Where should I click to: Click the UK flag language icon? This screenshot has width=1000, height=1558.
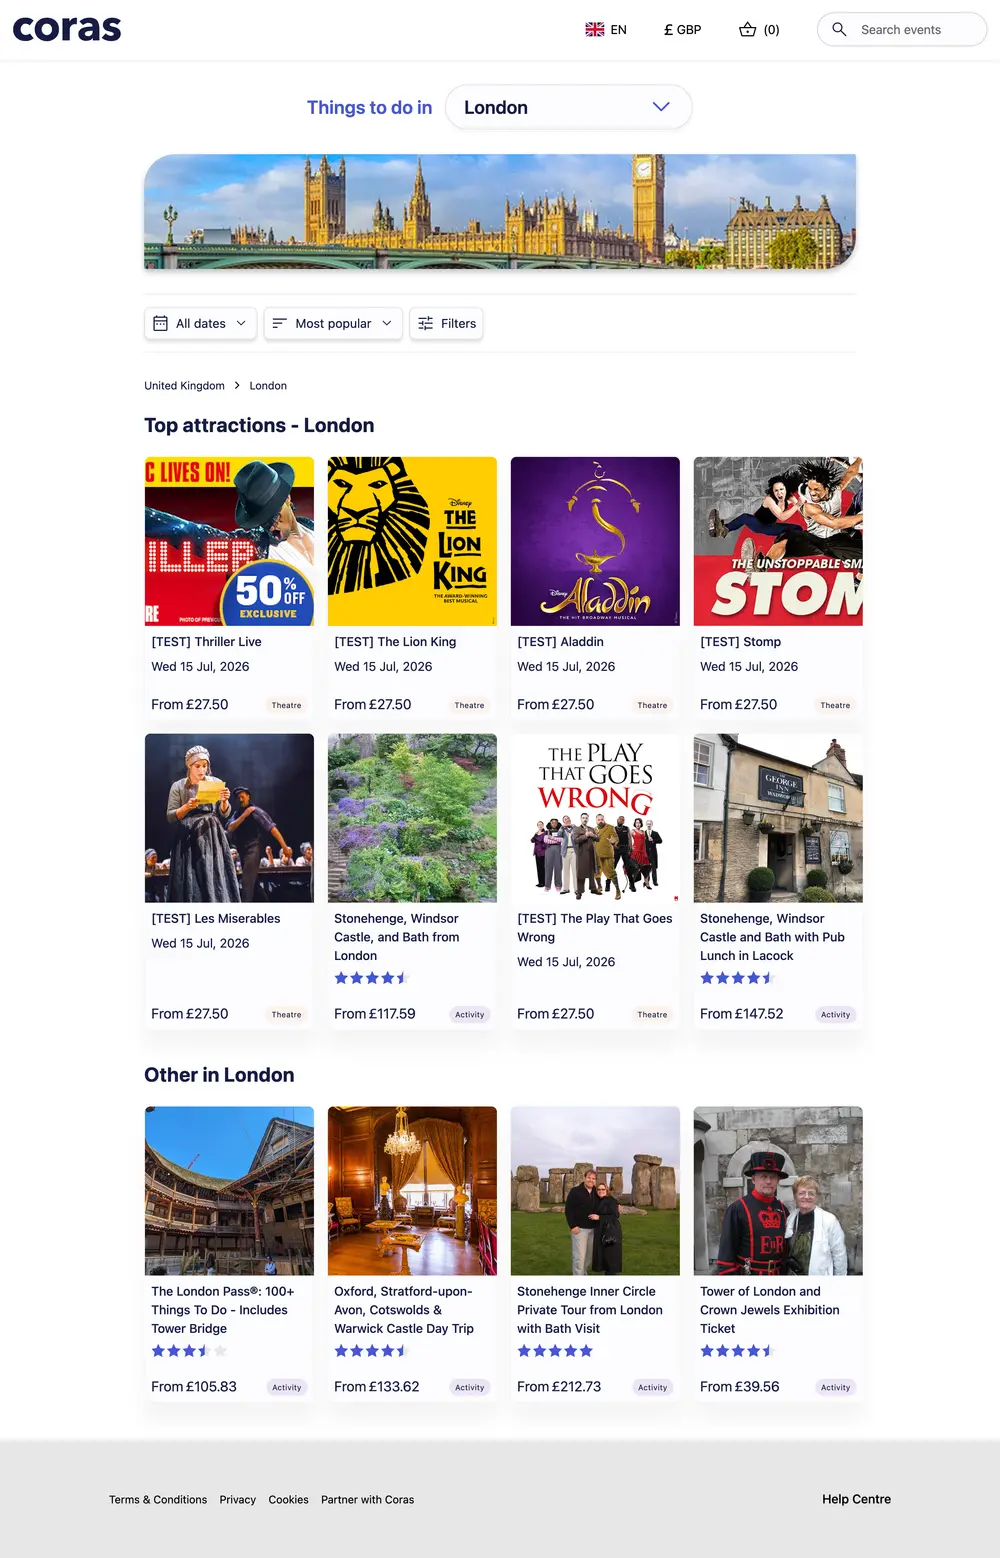pos(595,30)
